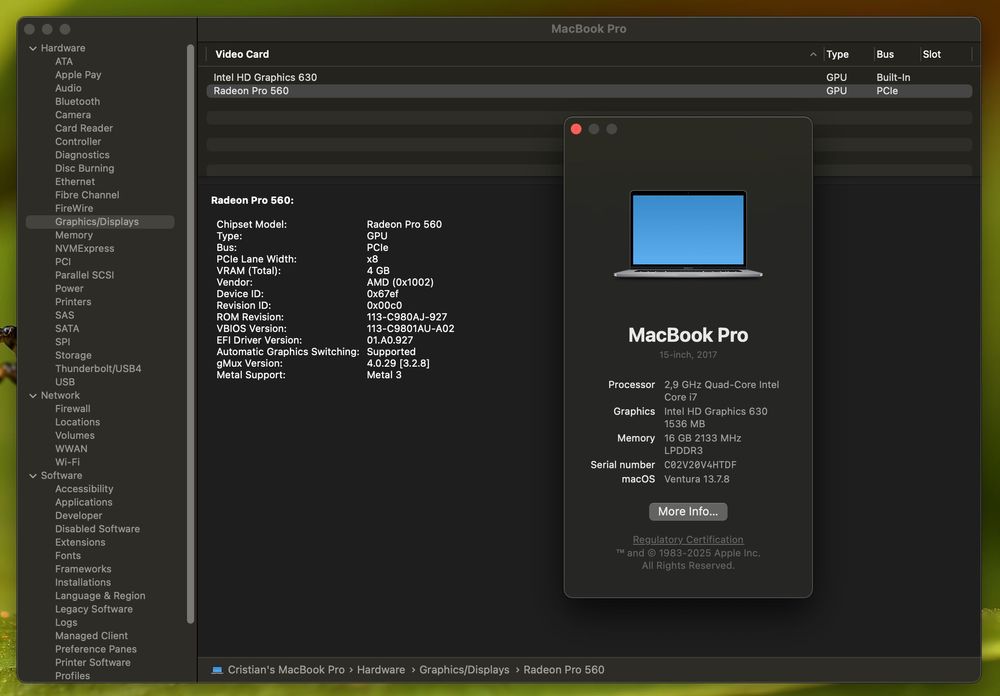Open the Regulatory Certification link

pyautogui.click(x=688, y=540)
